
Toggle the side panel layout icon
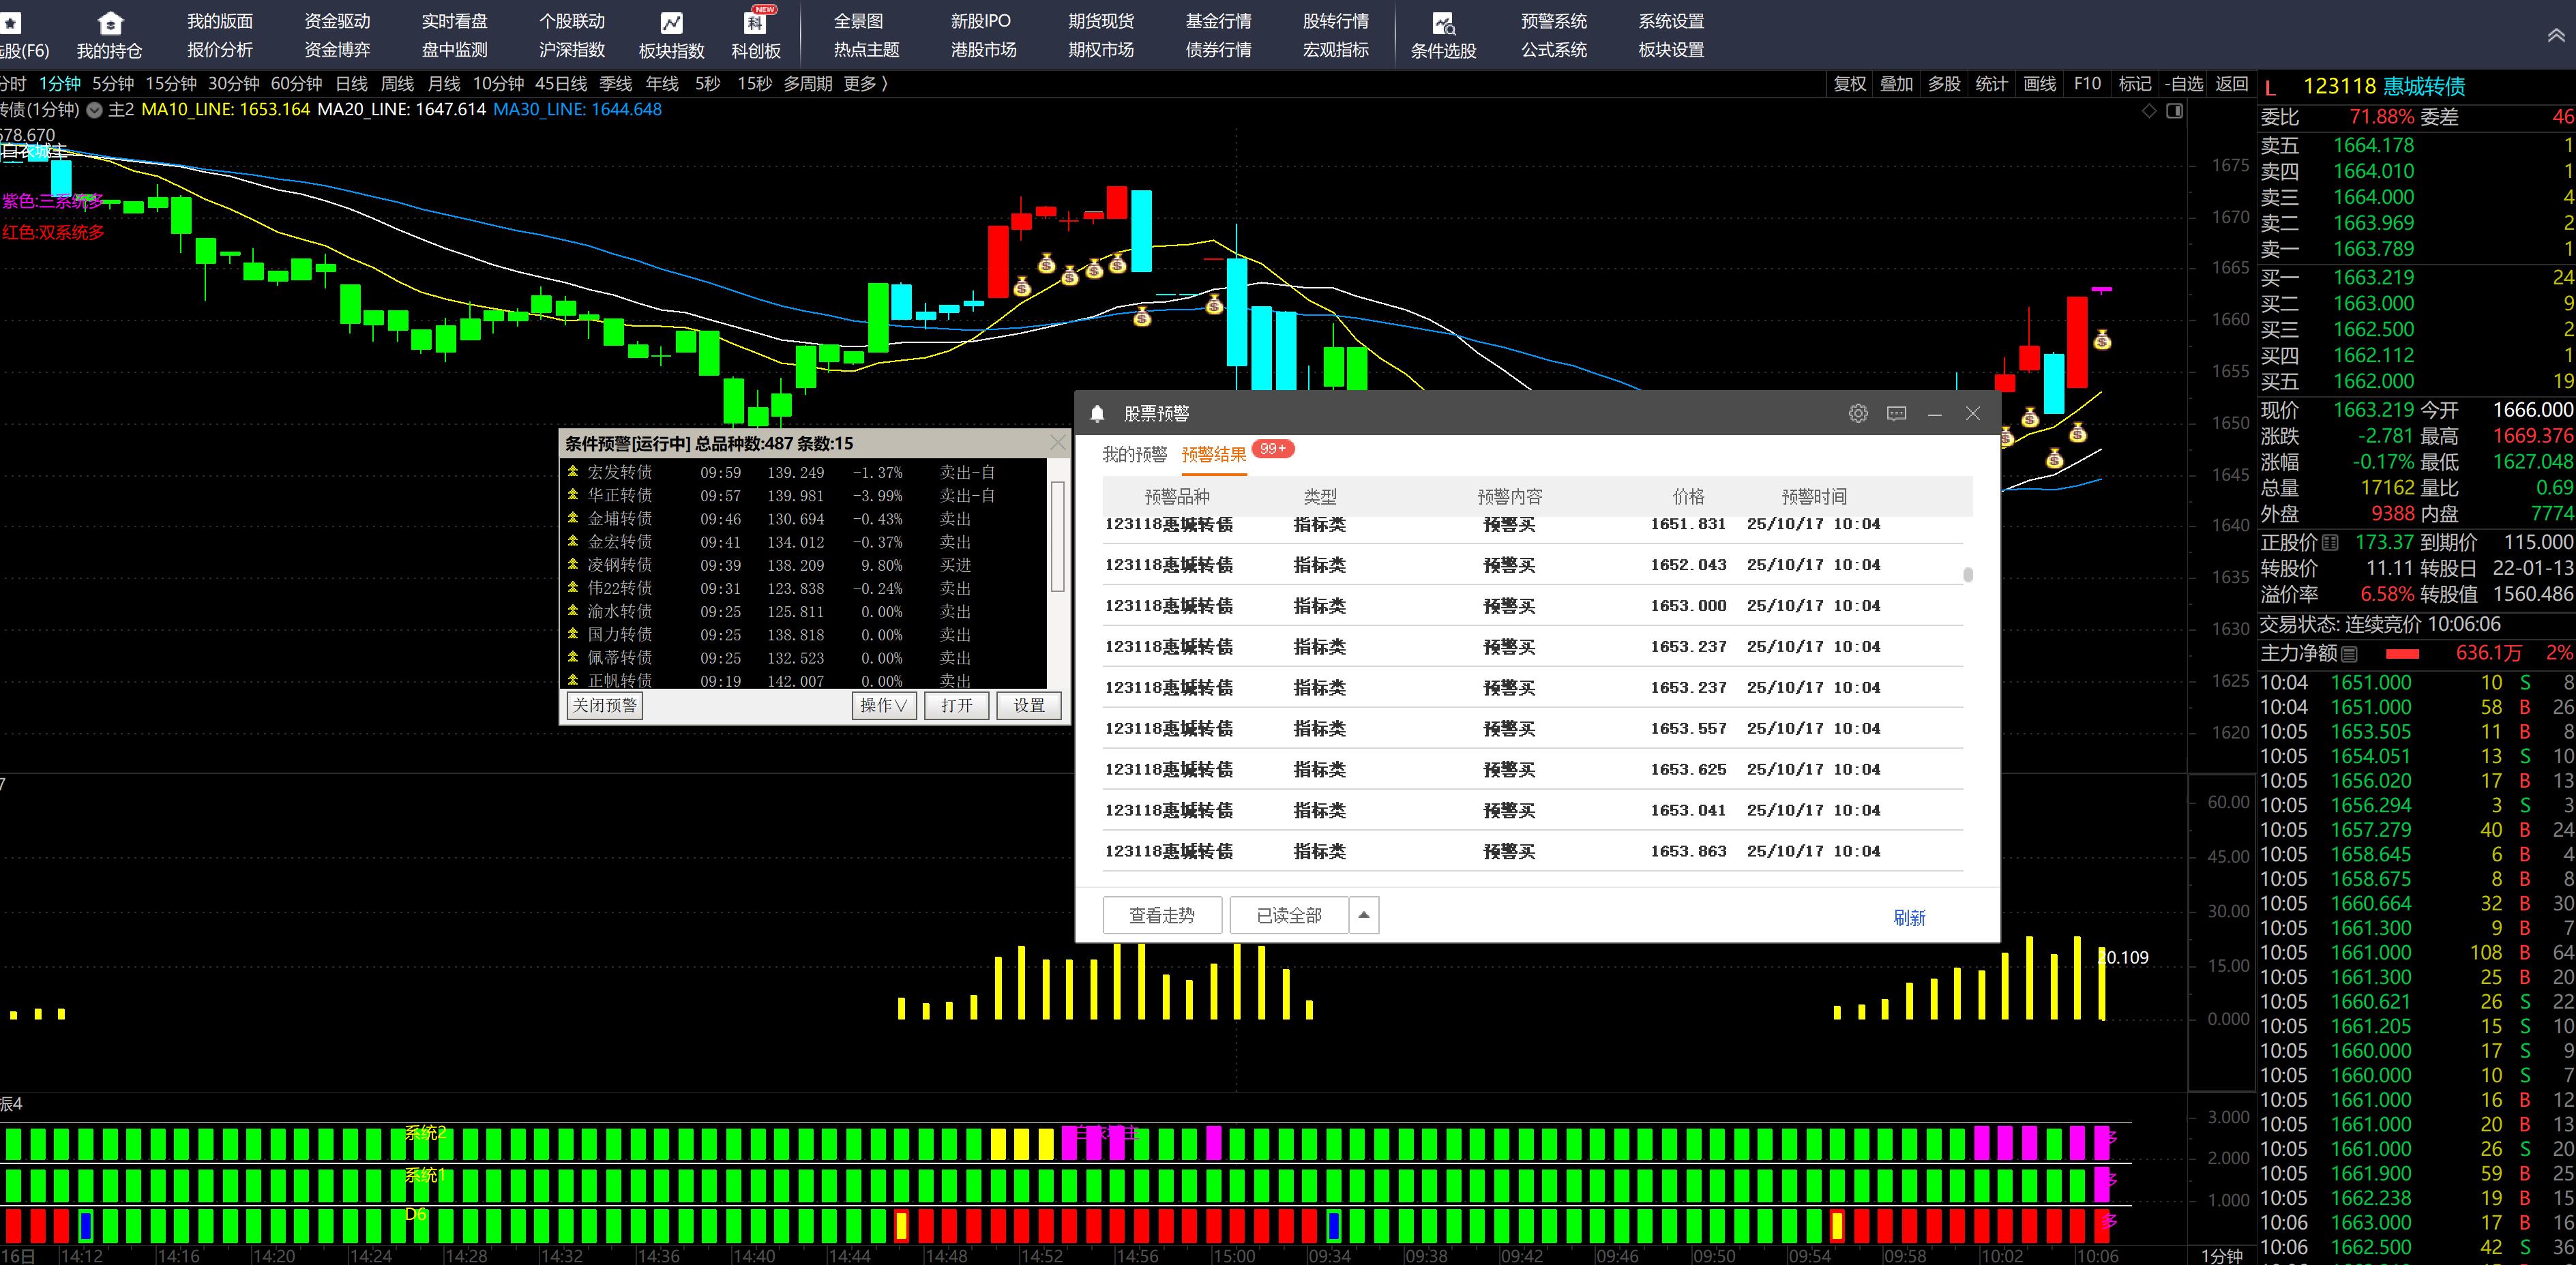click(2174, 111)
